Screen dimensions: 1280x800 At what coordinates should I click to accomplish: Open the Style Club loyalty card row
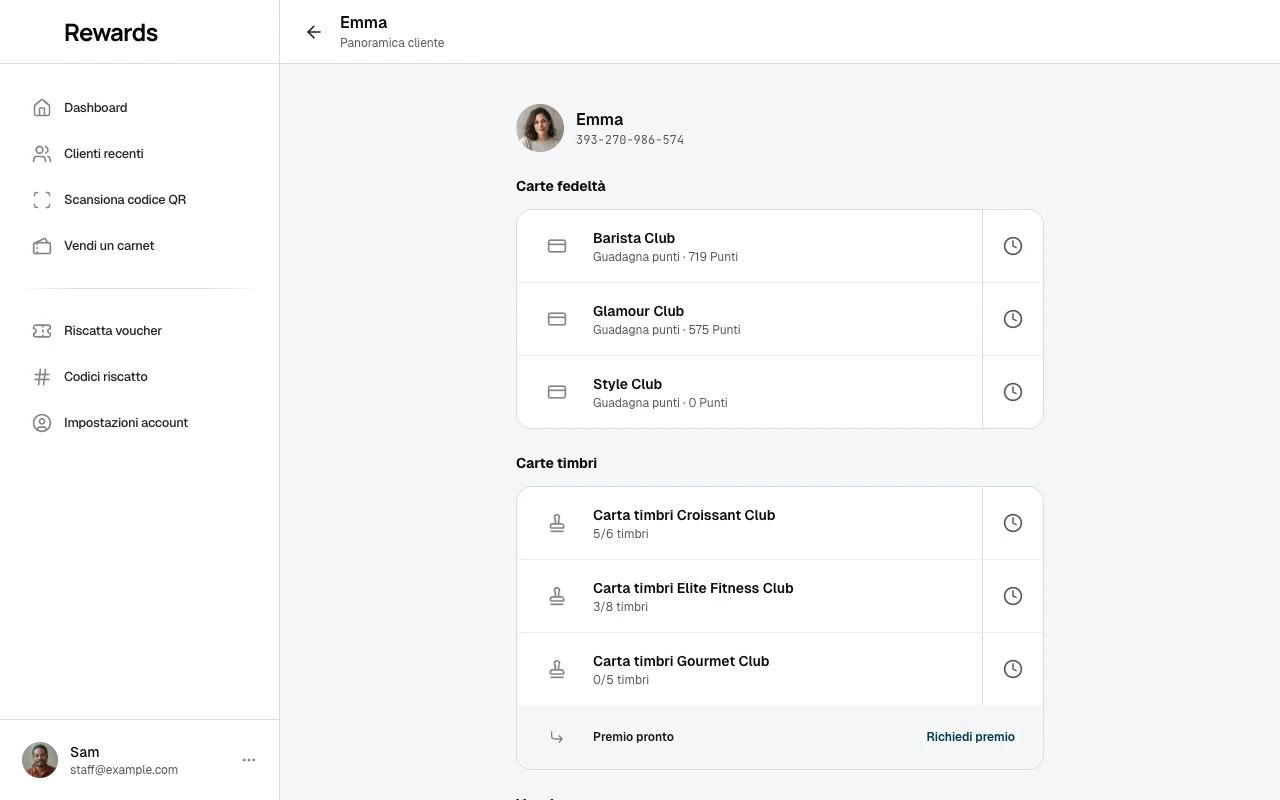pyautogui.click(x=749, y=392)
